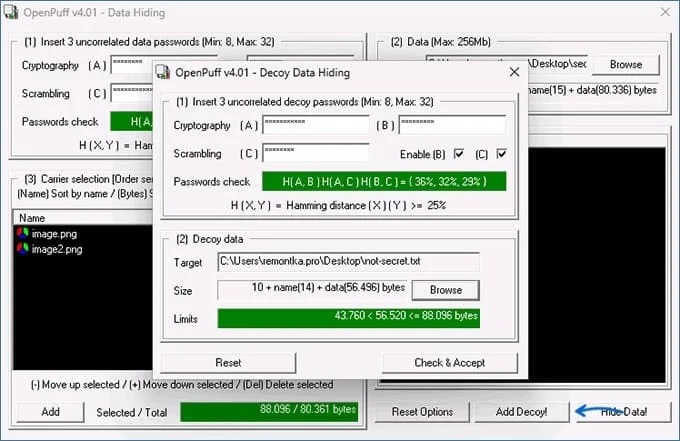This screenshot has height=441, width=680.
Task: Click the OpenPuff main window title icon
Action: pyautogui.click(x=11, y=12)
